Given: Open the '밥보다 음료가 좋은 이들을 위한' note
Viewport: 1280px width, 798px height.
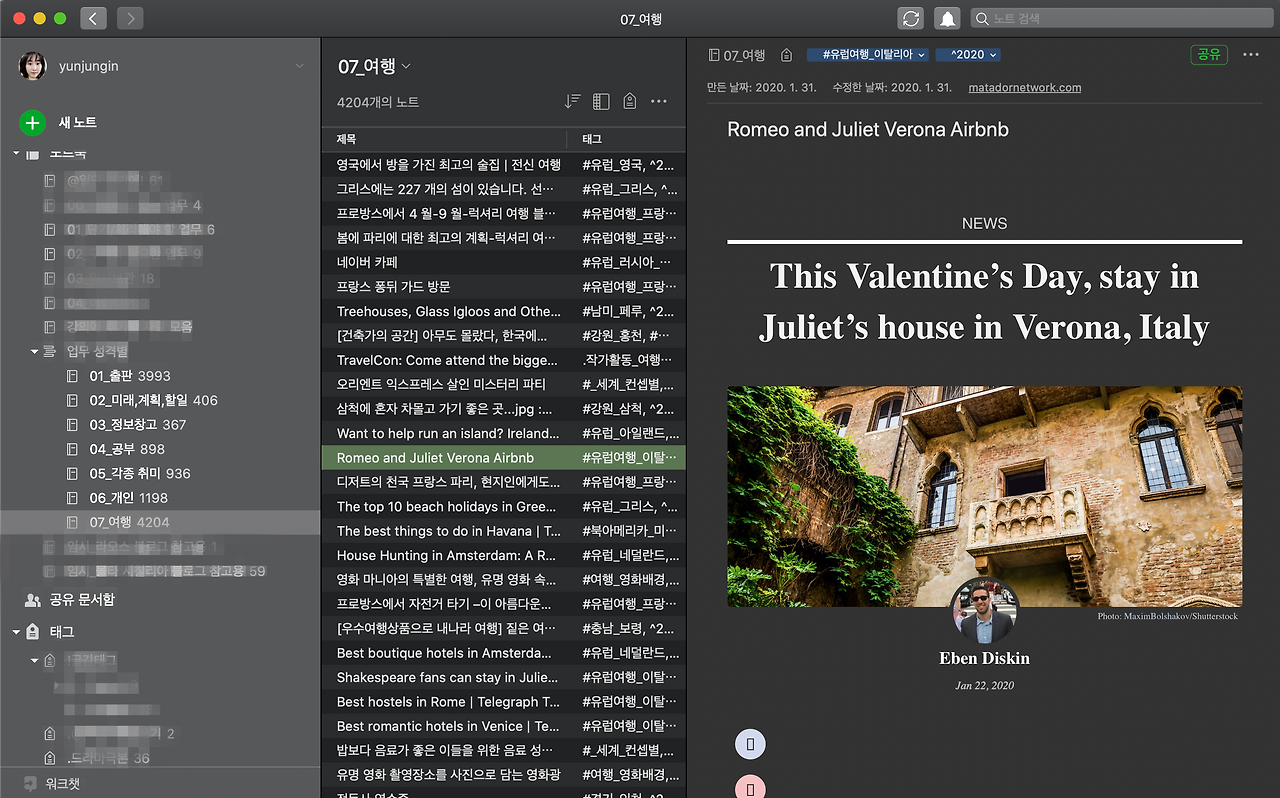Looking at the screenshot, I should [504, 750].
